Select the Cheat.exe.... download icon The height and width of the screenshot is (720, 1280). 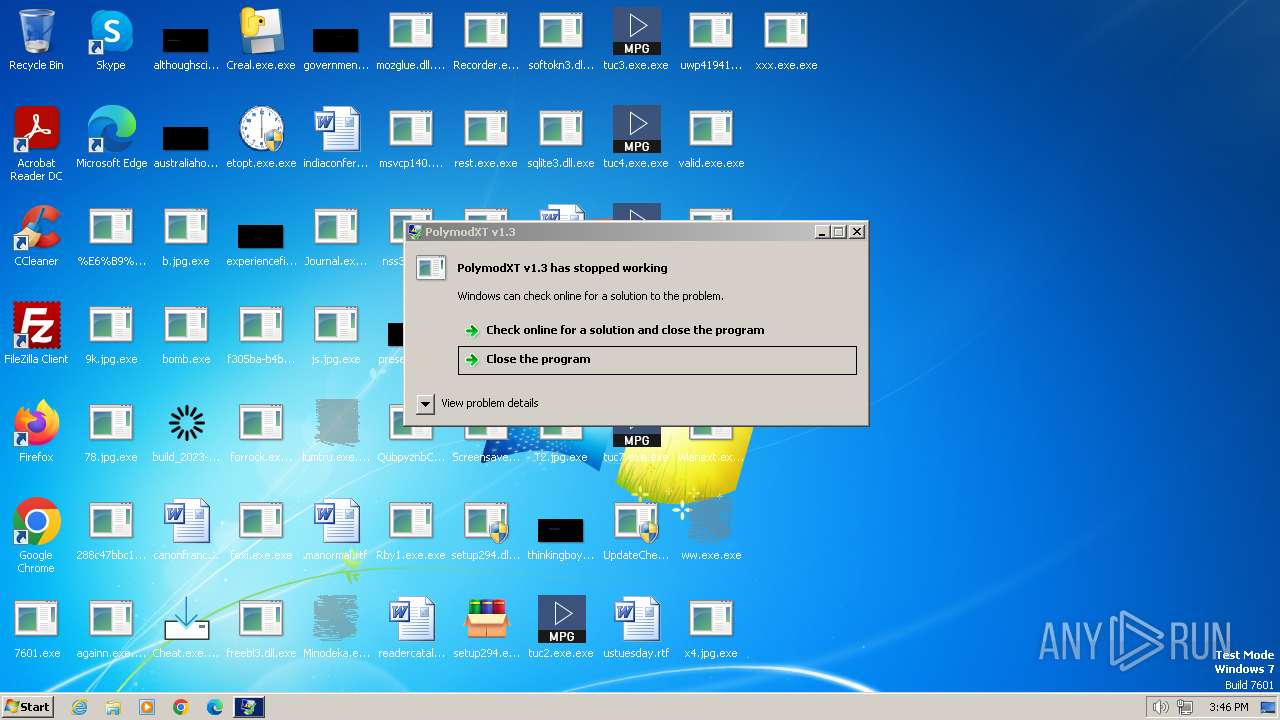click(186, 628)
